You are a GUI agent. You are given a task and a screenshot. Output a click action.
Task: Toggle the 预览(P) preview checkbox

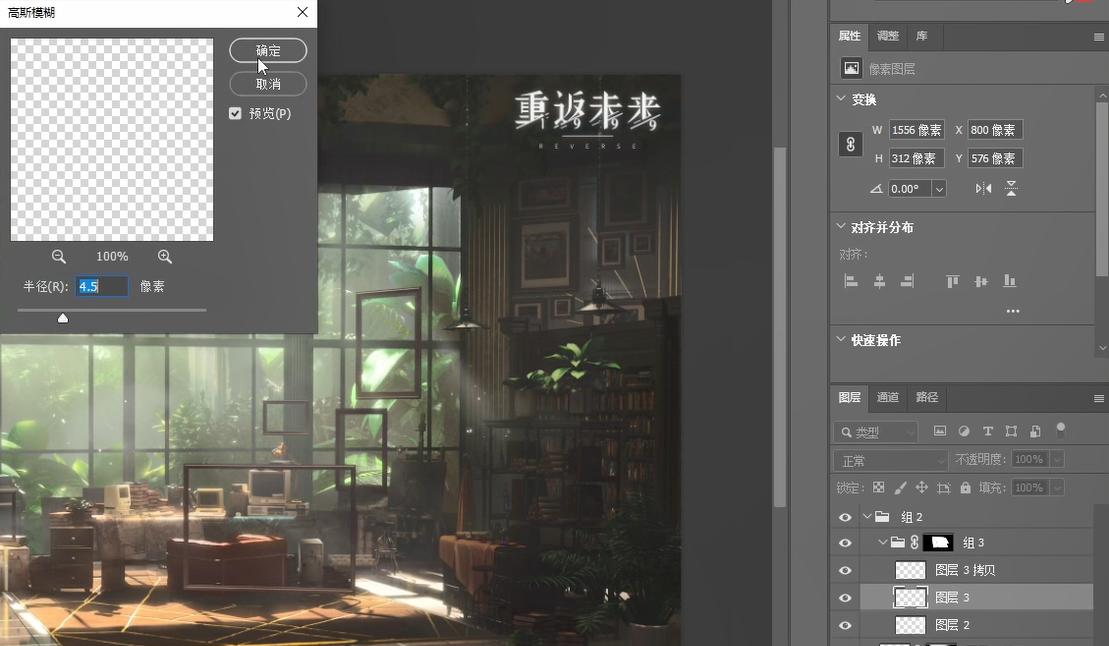[x=236, y=113]
